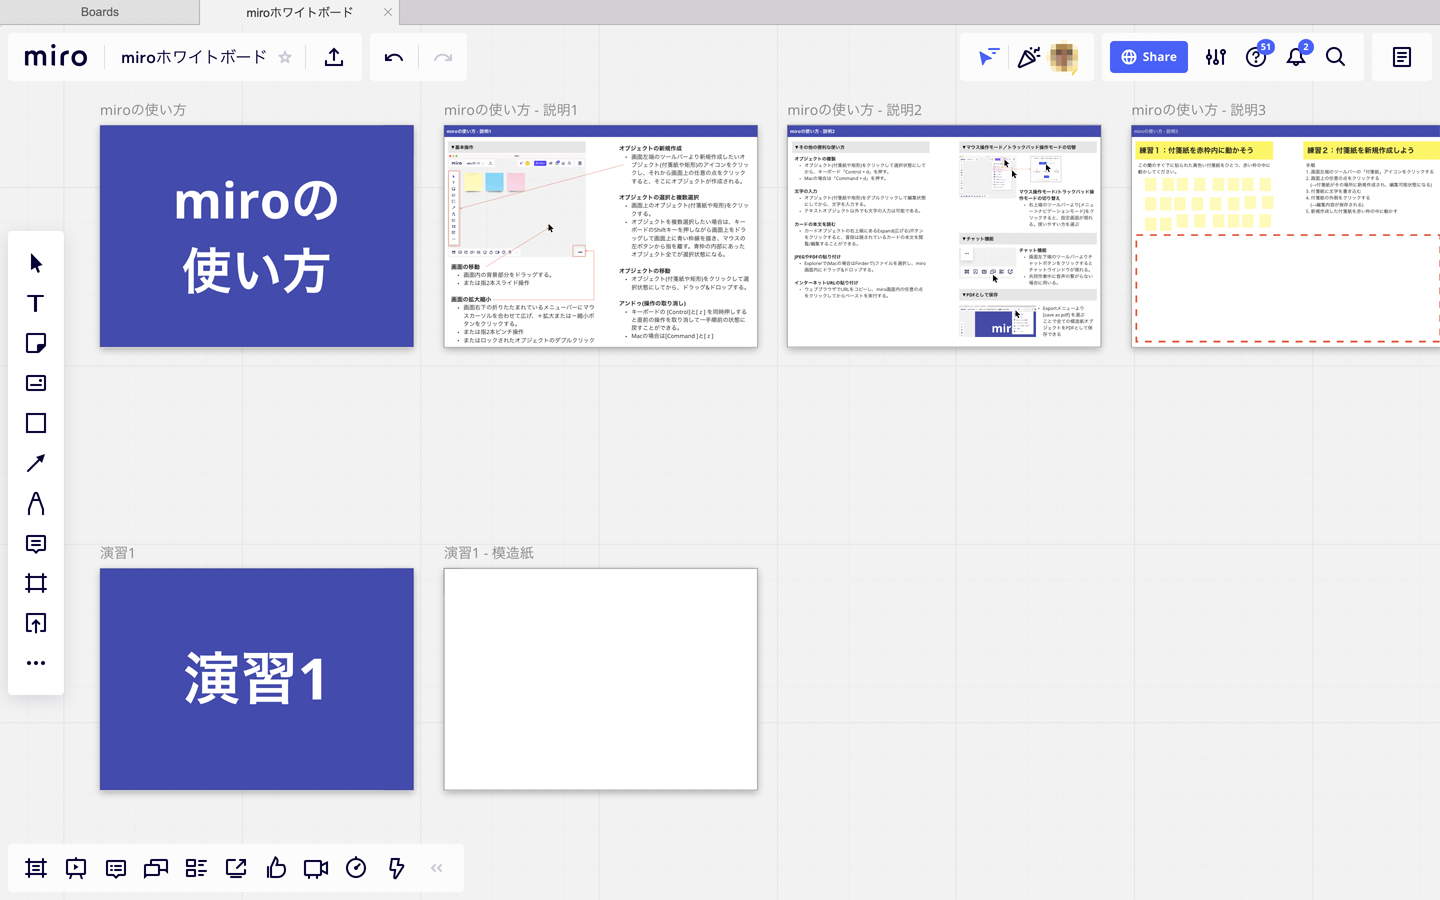
Task: Start a Video chat from bottom toolbar
Action: click(x=316, y=868)
